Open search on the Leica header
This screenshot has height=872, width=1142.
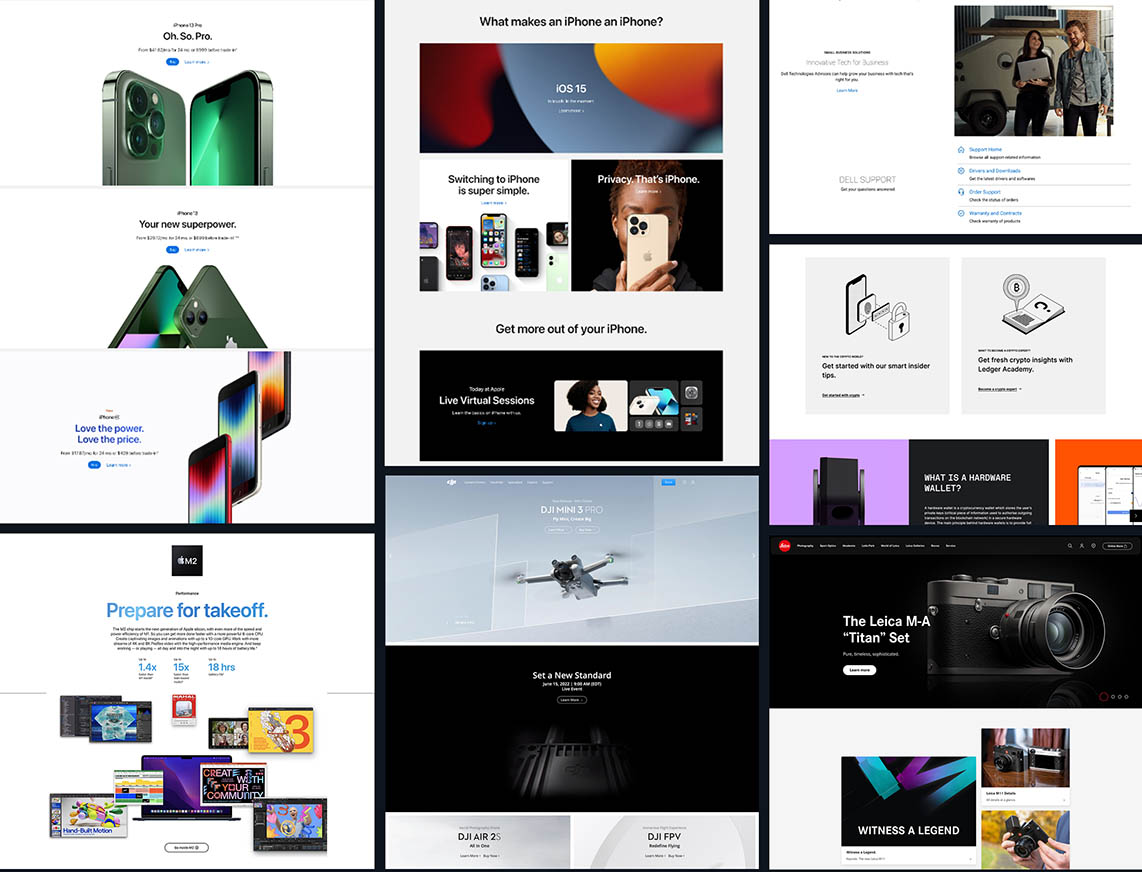(x=1070, y=546)
